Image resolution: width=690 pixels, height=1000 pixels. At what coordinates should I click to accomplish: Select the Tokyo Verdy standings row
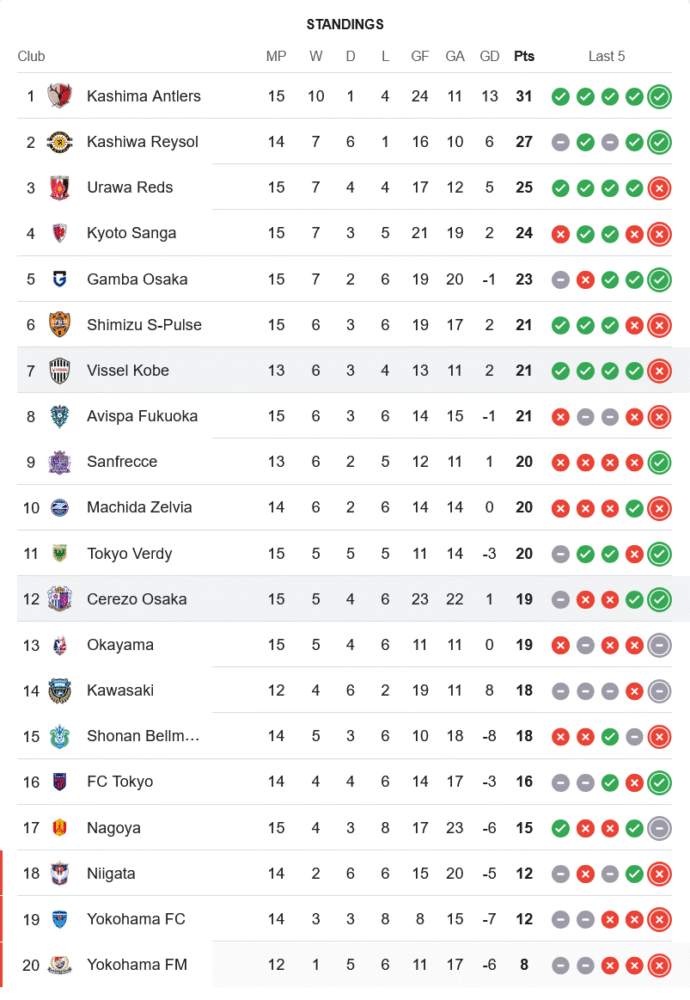(345, 553)
